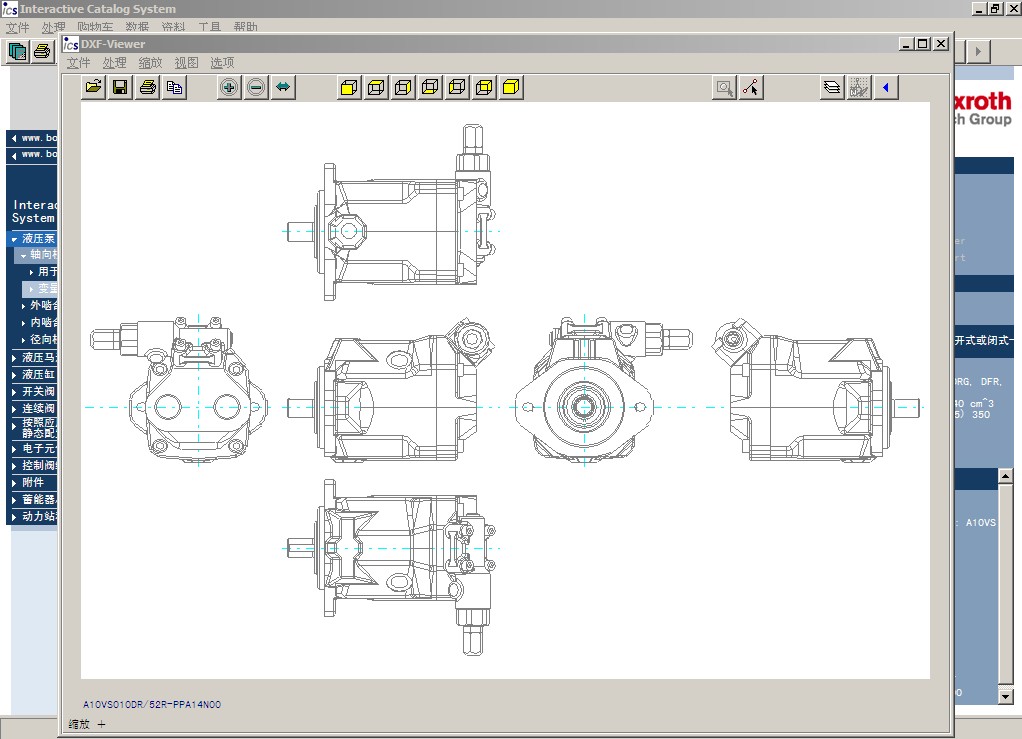
Task: Select the fourth view cube icon
Action: (430, 87)
